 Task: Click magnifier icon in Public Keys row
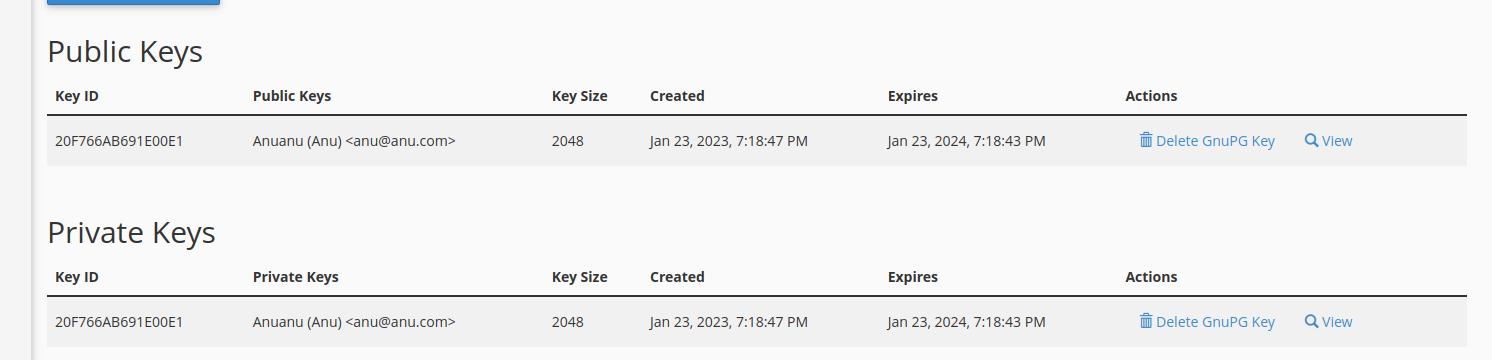coord(1311,140)
